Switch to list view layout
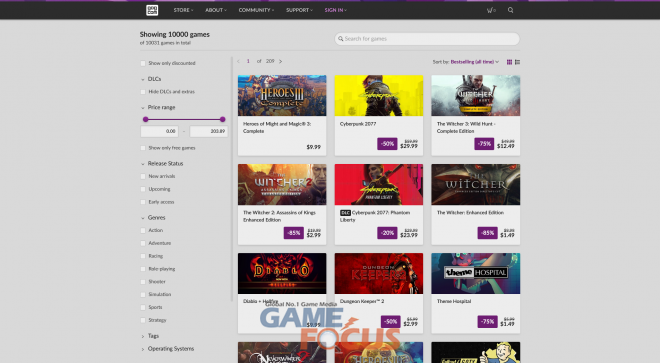This screenshot has height=363, width=660. click(517, 62)
